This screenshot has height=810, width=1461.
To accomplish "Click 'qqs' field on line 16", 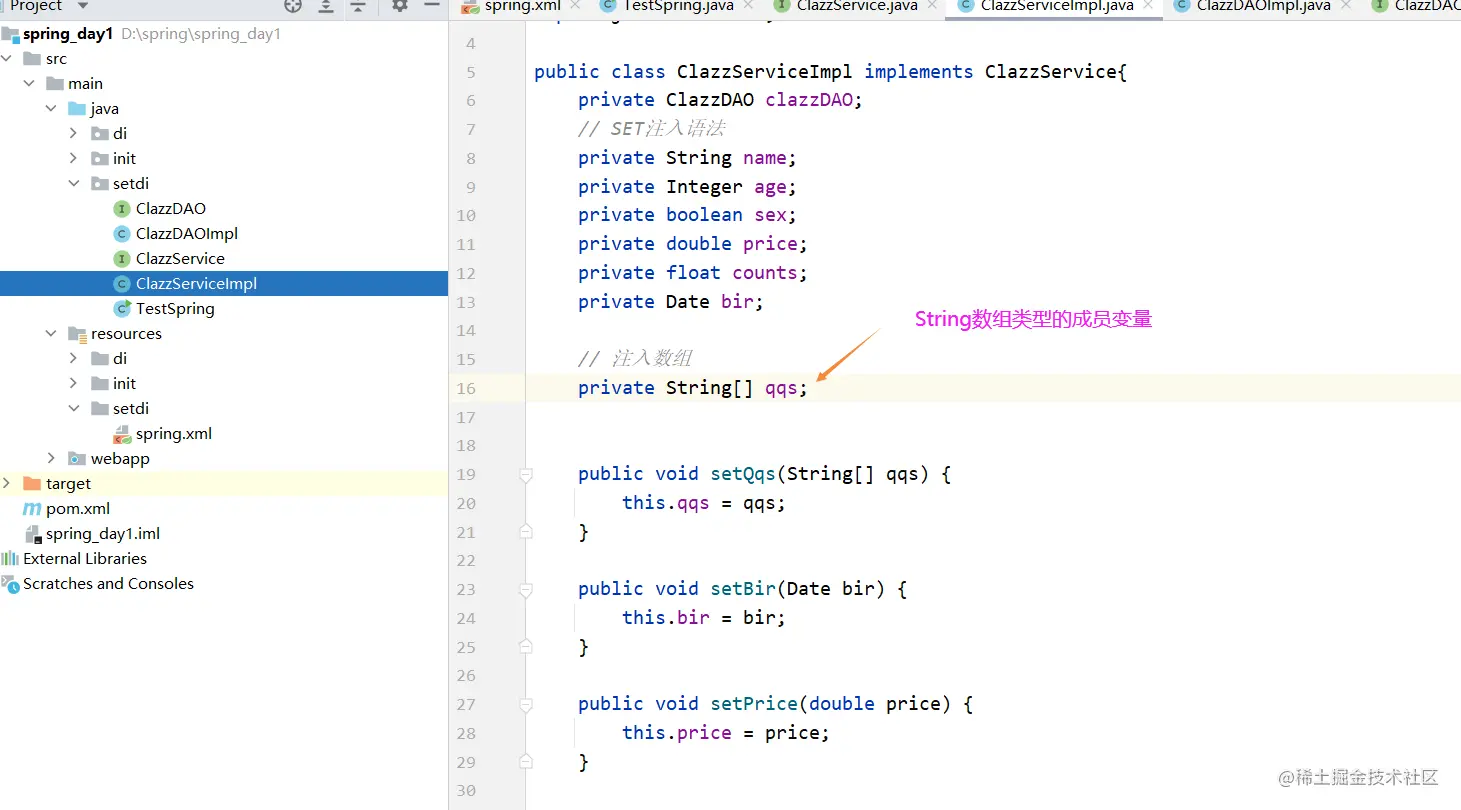I will click(x=781, y=388).
